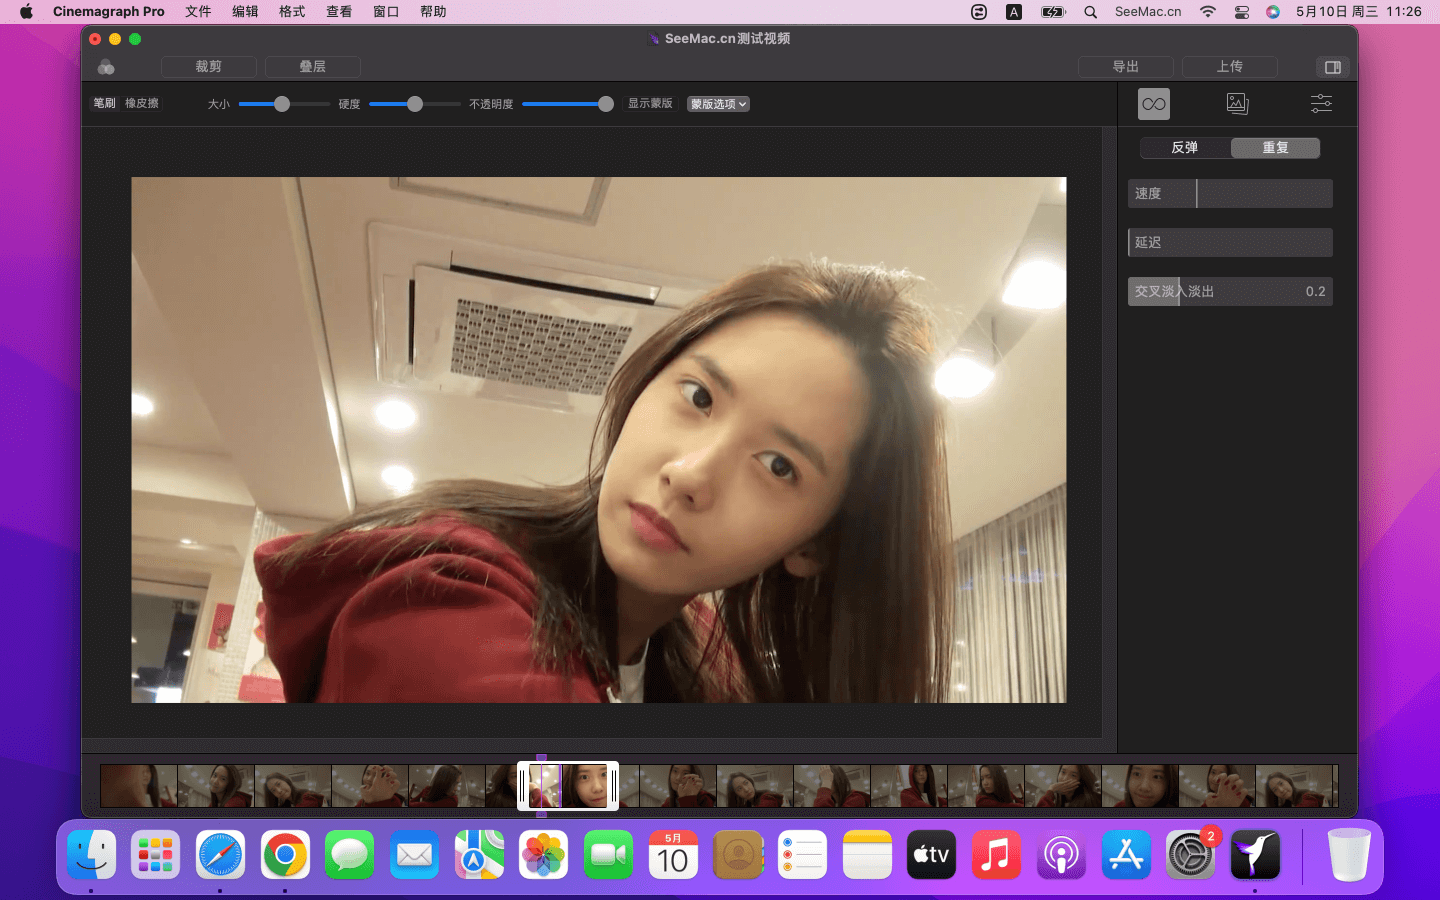1440x900 pixels.
Task: Open Control Center in menu bar
Action: click(1241, 12)
